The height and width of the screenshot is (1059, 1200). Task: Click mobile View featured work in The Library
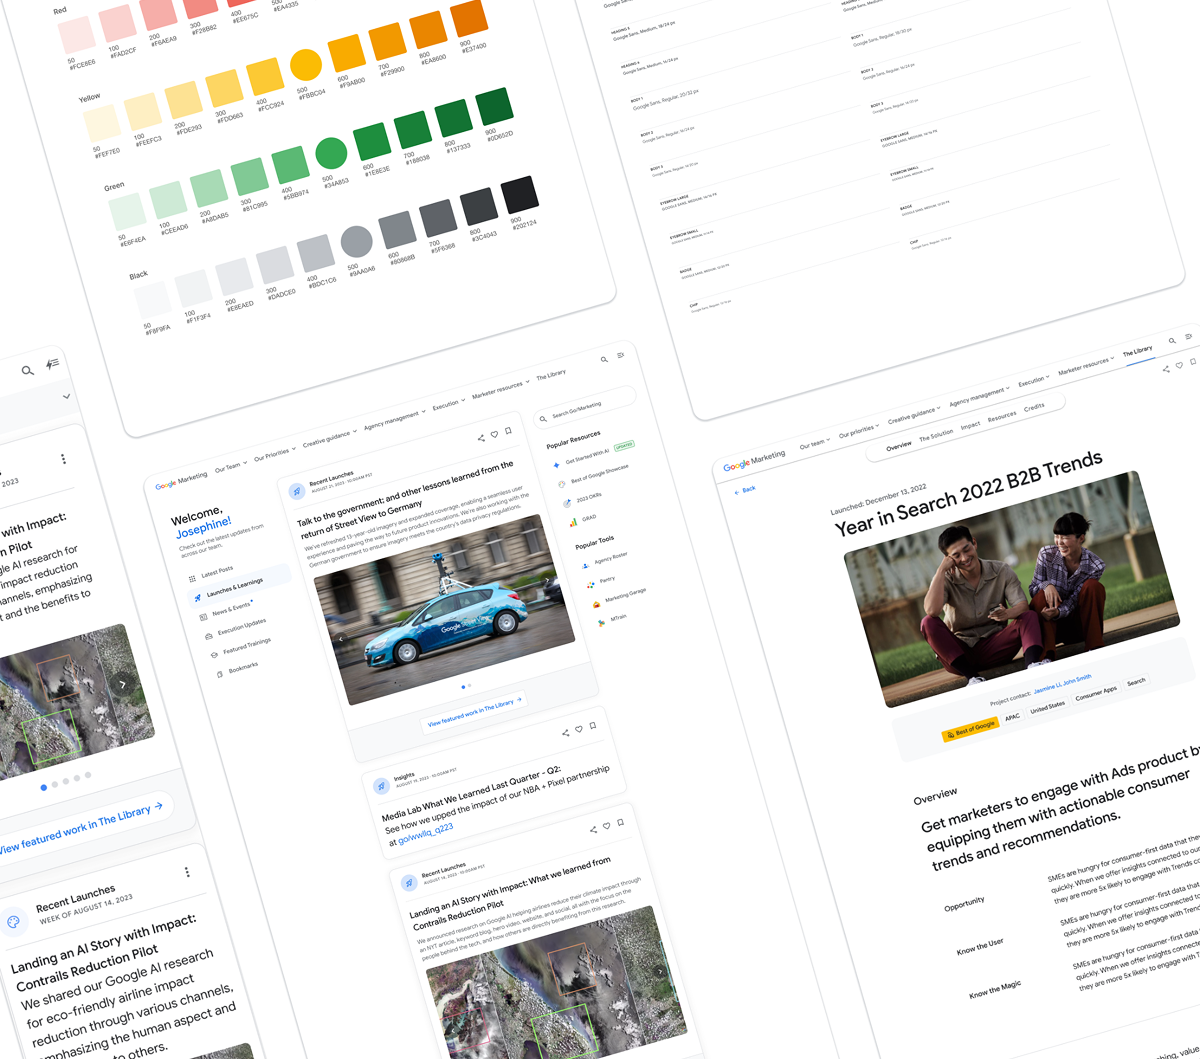click(x=82, y=828)
